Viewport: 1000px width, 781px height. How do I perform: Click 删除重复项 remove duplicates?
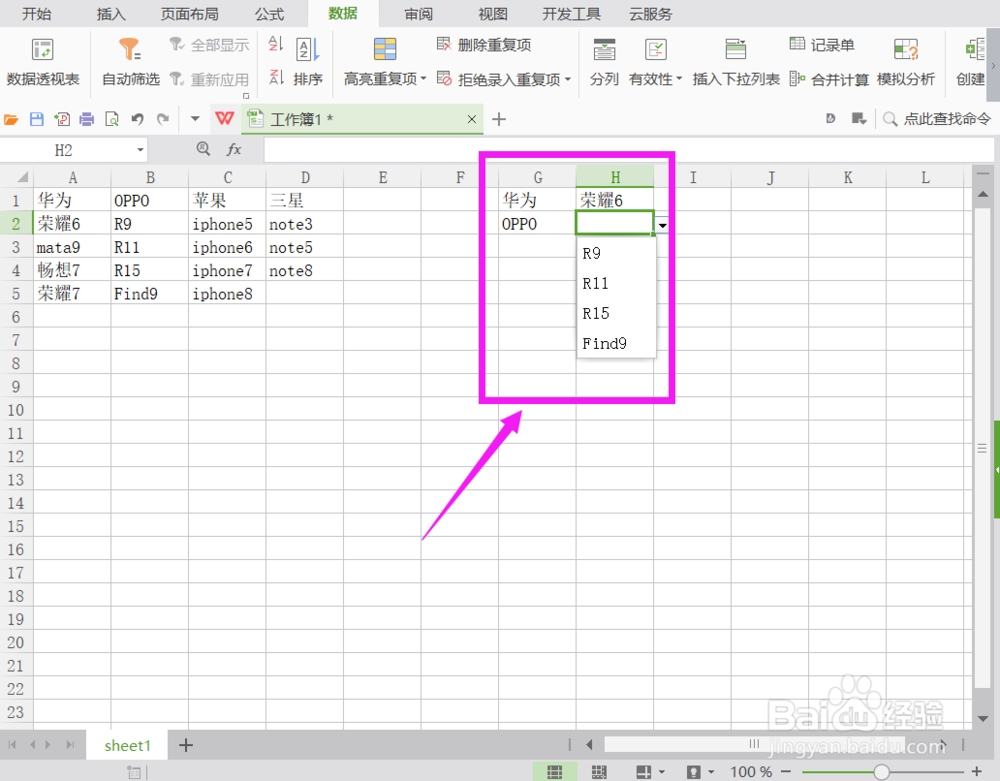(x=484, y=45)
